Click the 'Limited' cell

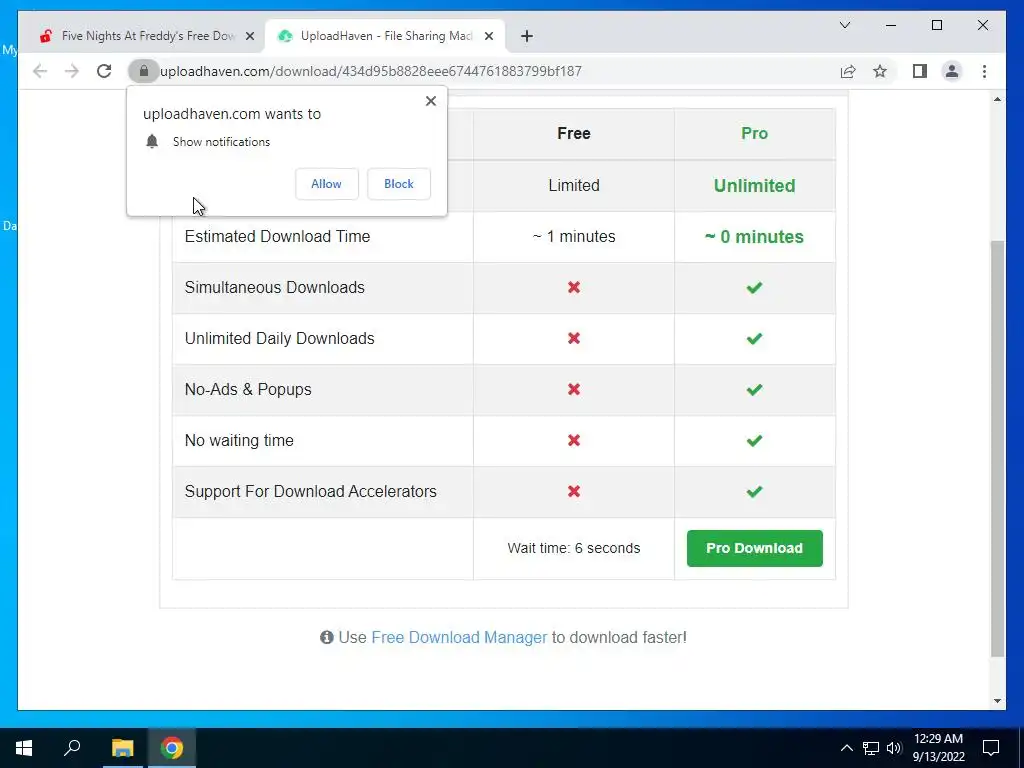[574, 185]
